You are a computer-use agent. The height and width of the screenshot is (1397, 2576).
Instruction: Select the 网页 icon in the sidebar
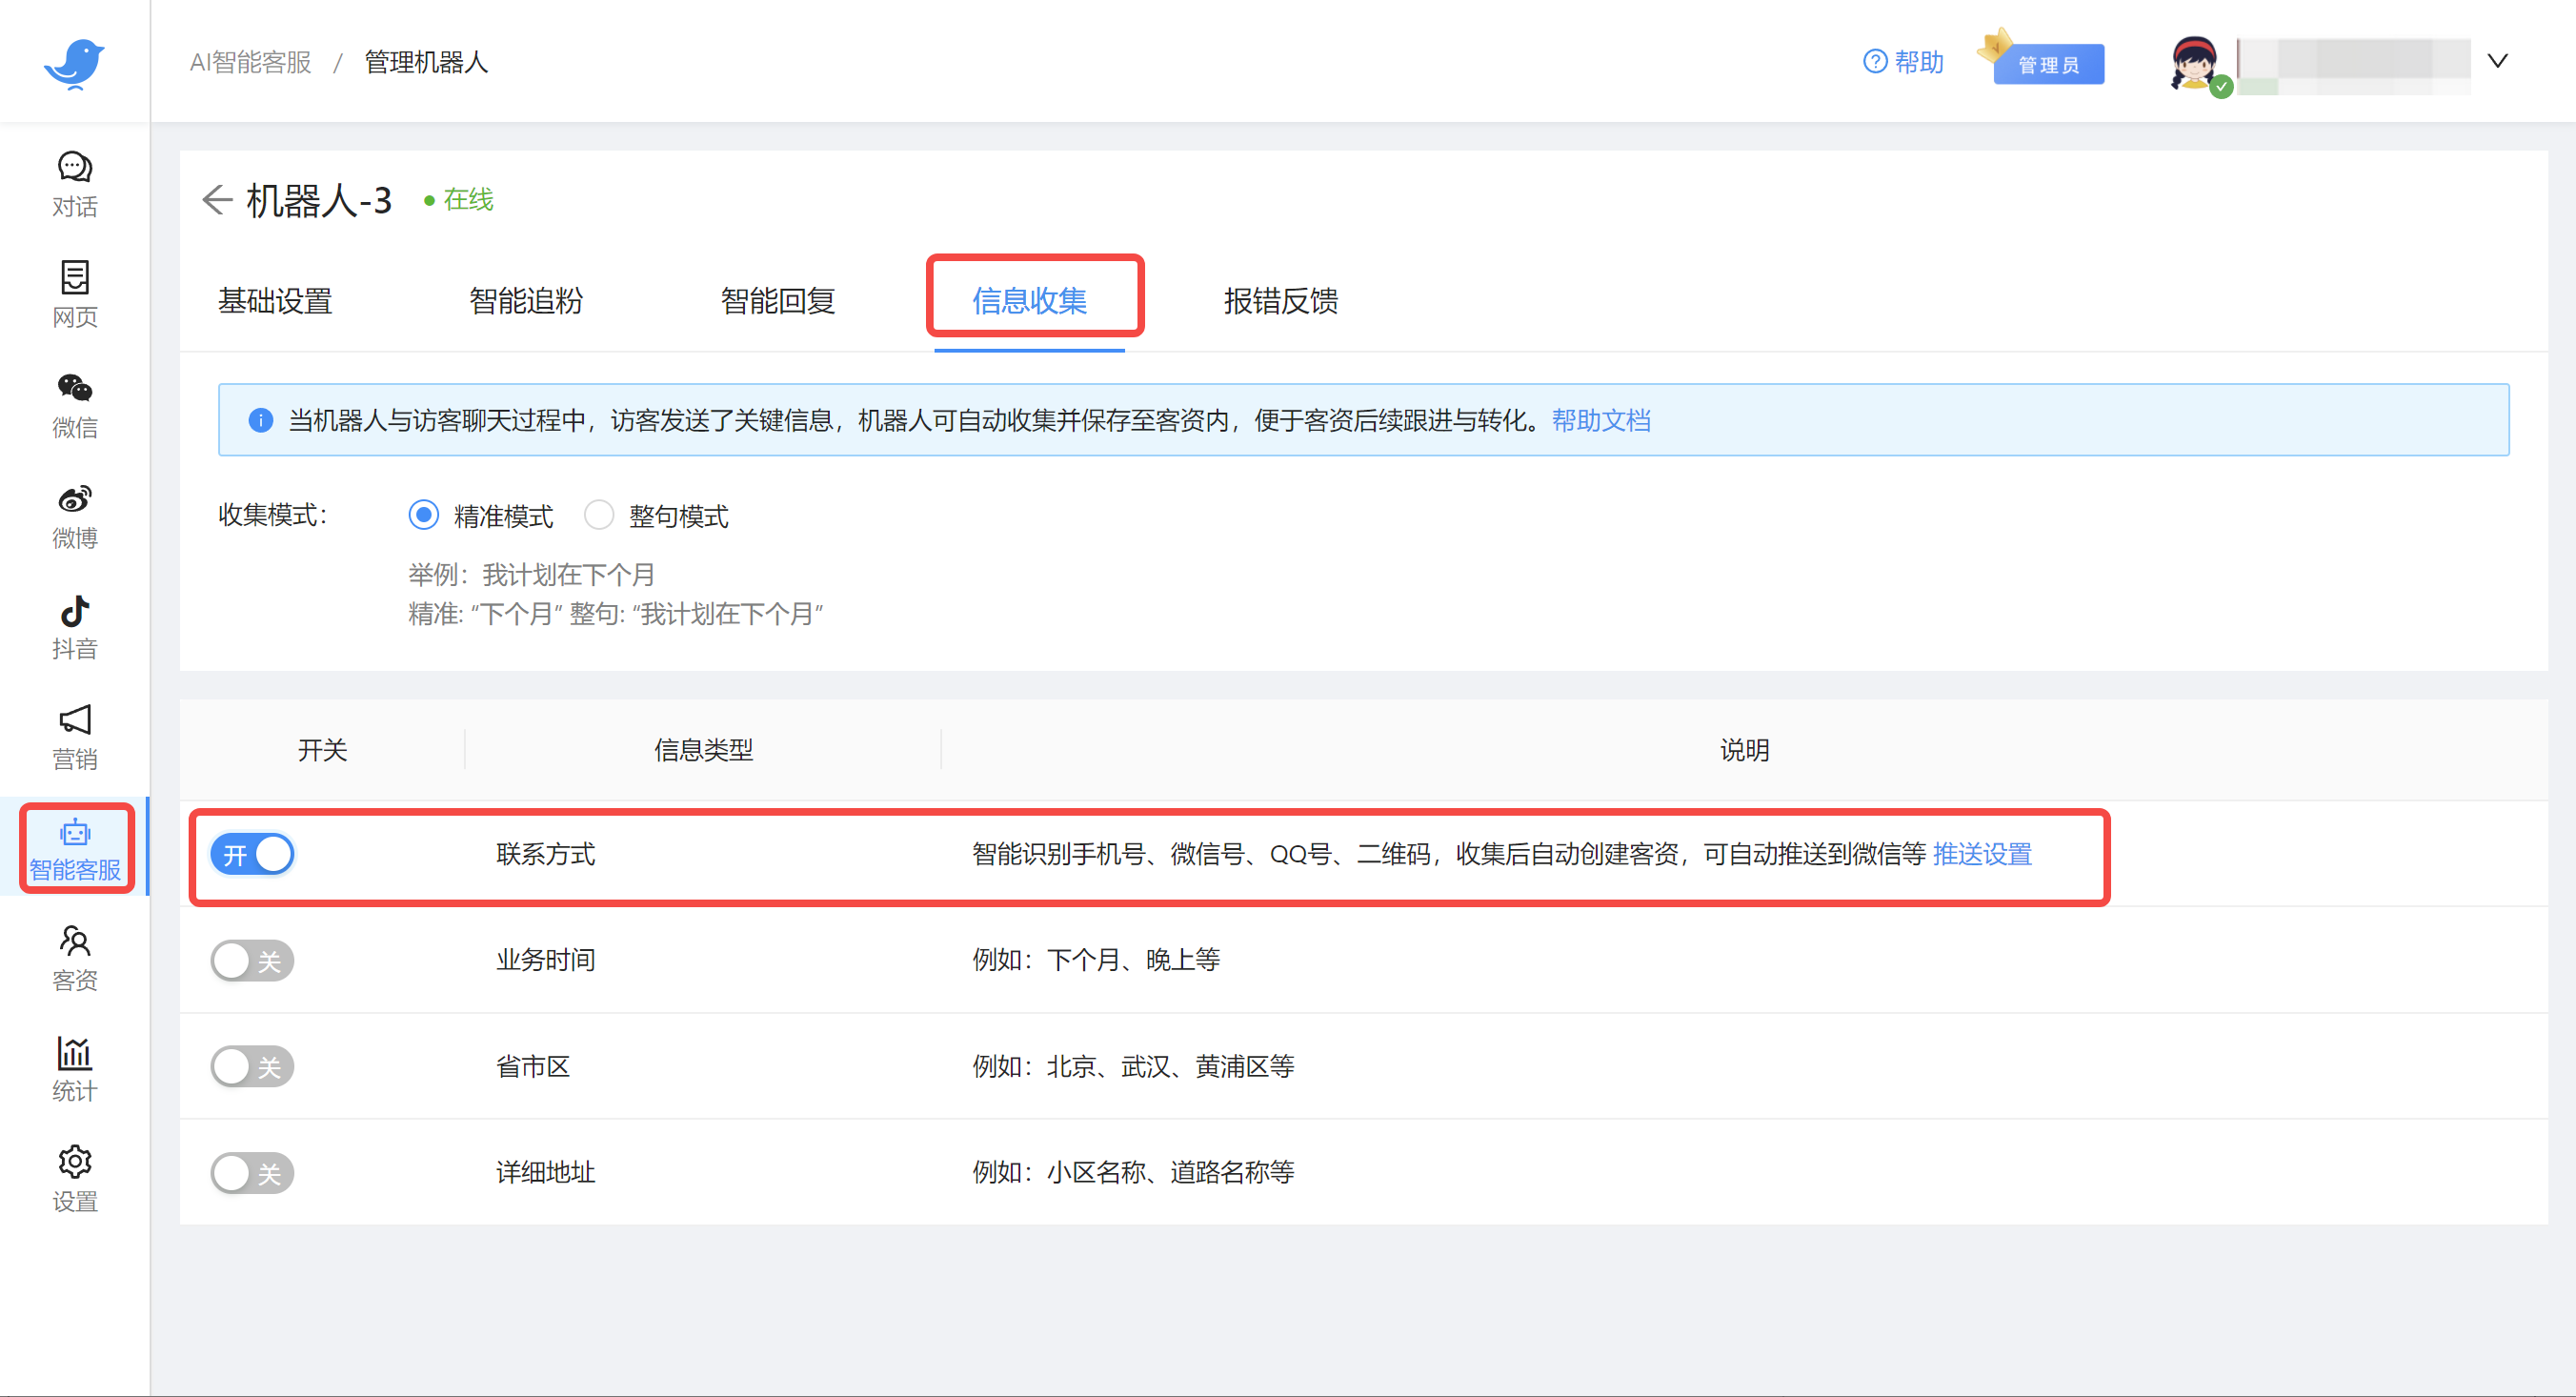[74, 293]
